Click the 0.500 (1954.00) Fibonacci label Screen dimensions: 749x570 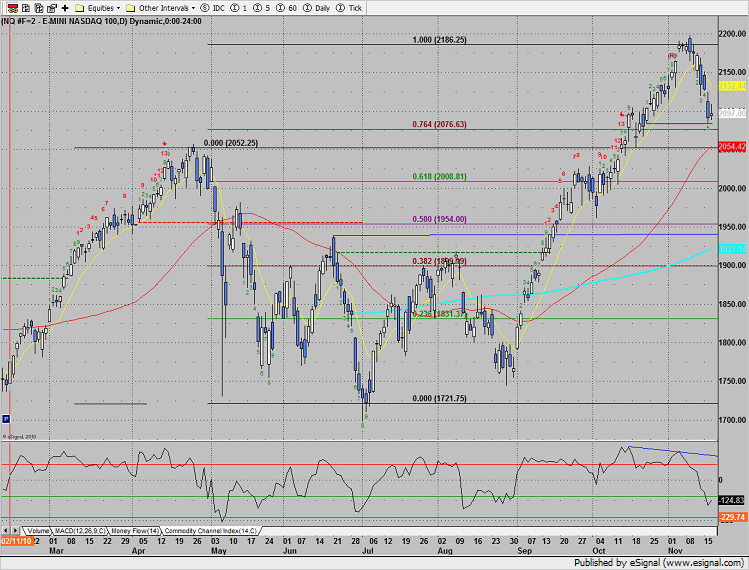(439, 219)
